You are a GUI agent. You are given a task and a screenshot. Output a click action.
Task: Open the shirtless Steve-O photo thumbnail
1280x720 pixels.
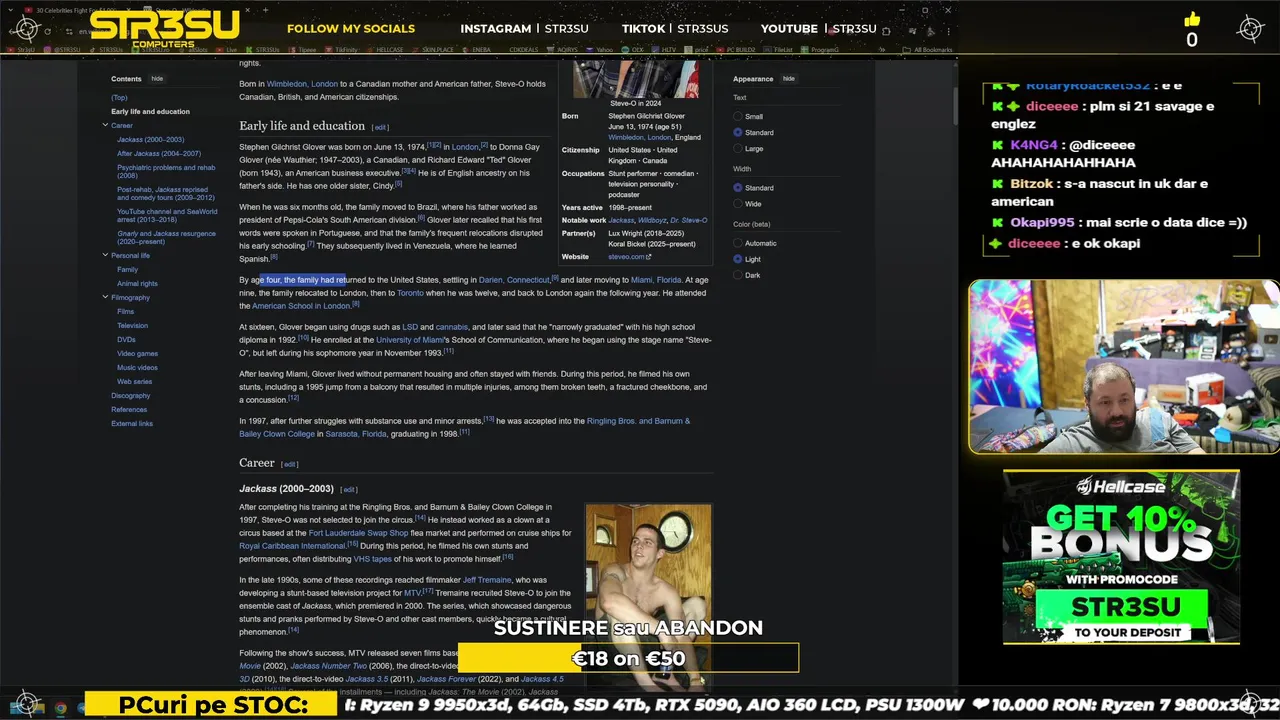(x=648, y=595)
